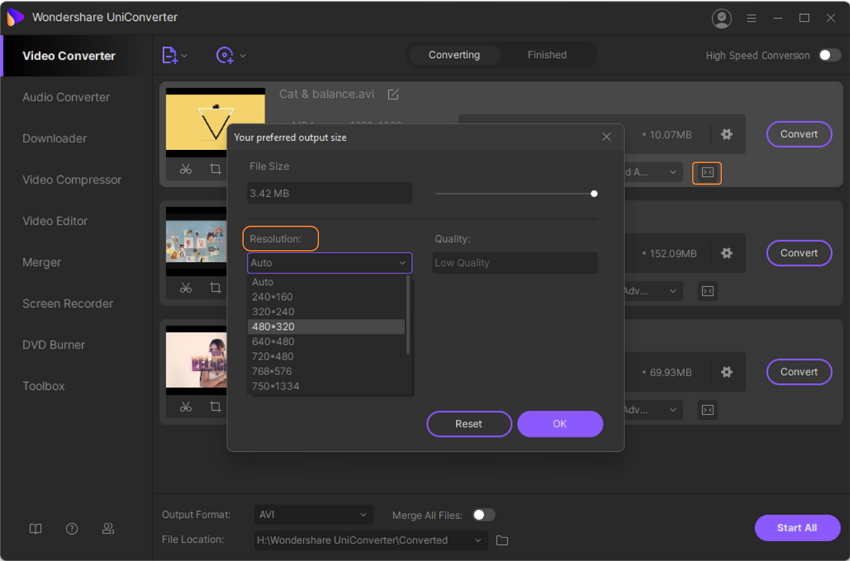
Task: Open the Output Format AVI dropdown
Action: pos(313,515)
